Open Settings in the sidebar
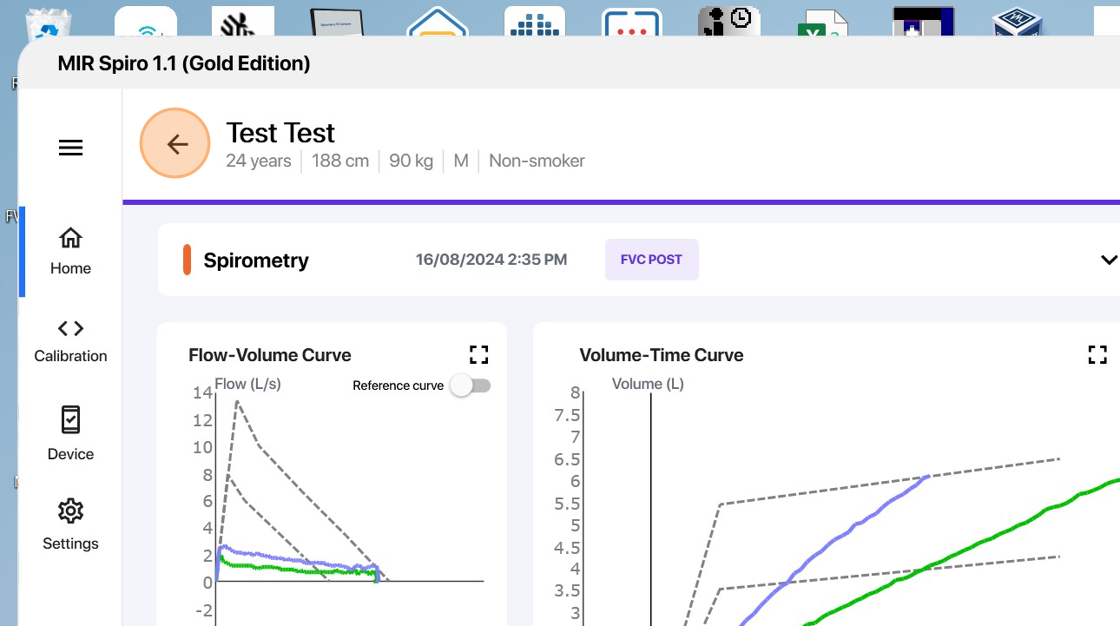This screenshot has height=626, width=1120. (71, 525)
